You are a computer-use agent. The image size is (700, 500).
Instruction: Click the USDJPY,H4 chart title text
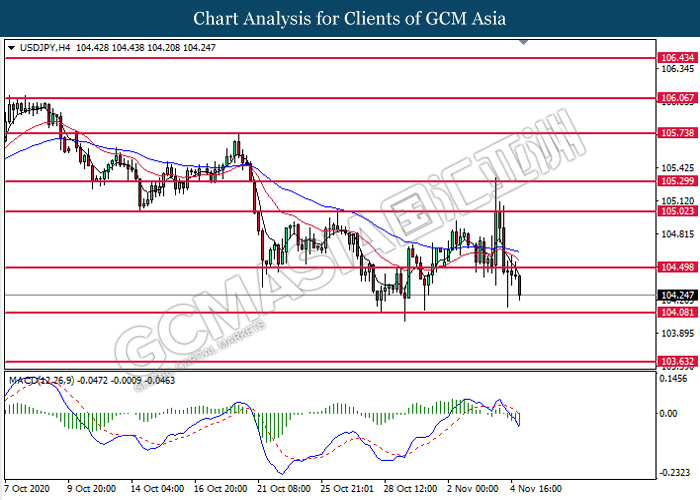tap(45, 48)
